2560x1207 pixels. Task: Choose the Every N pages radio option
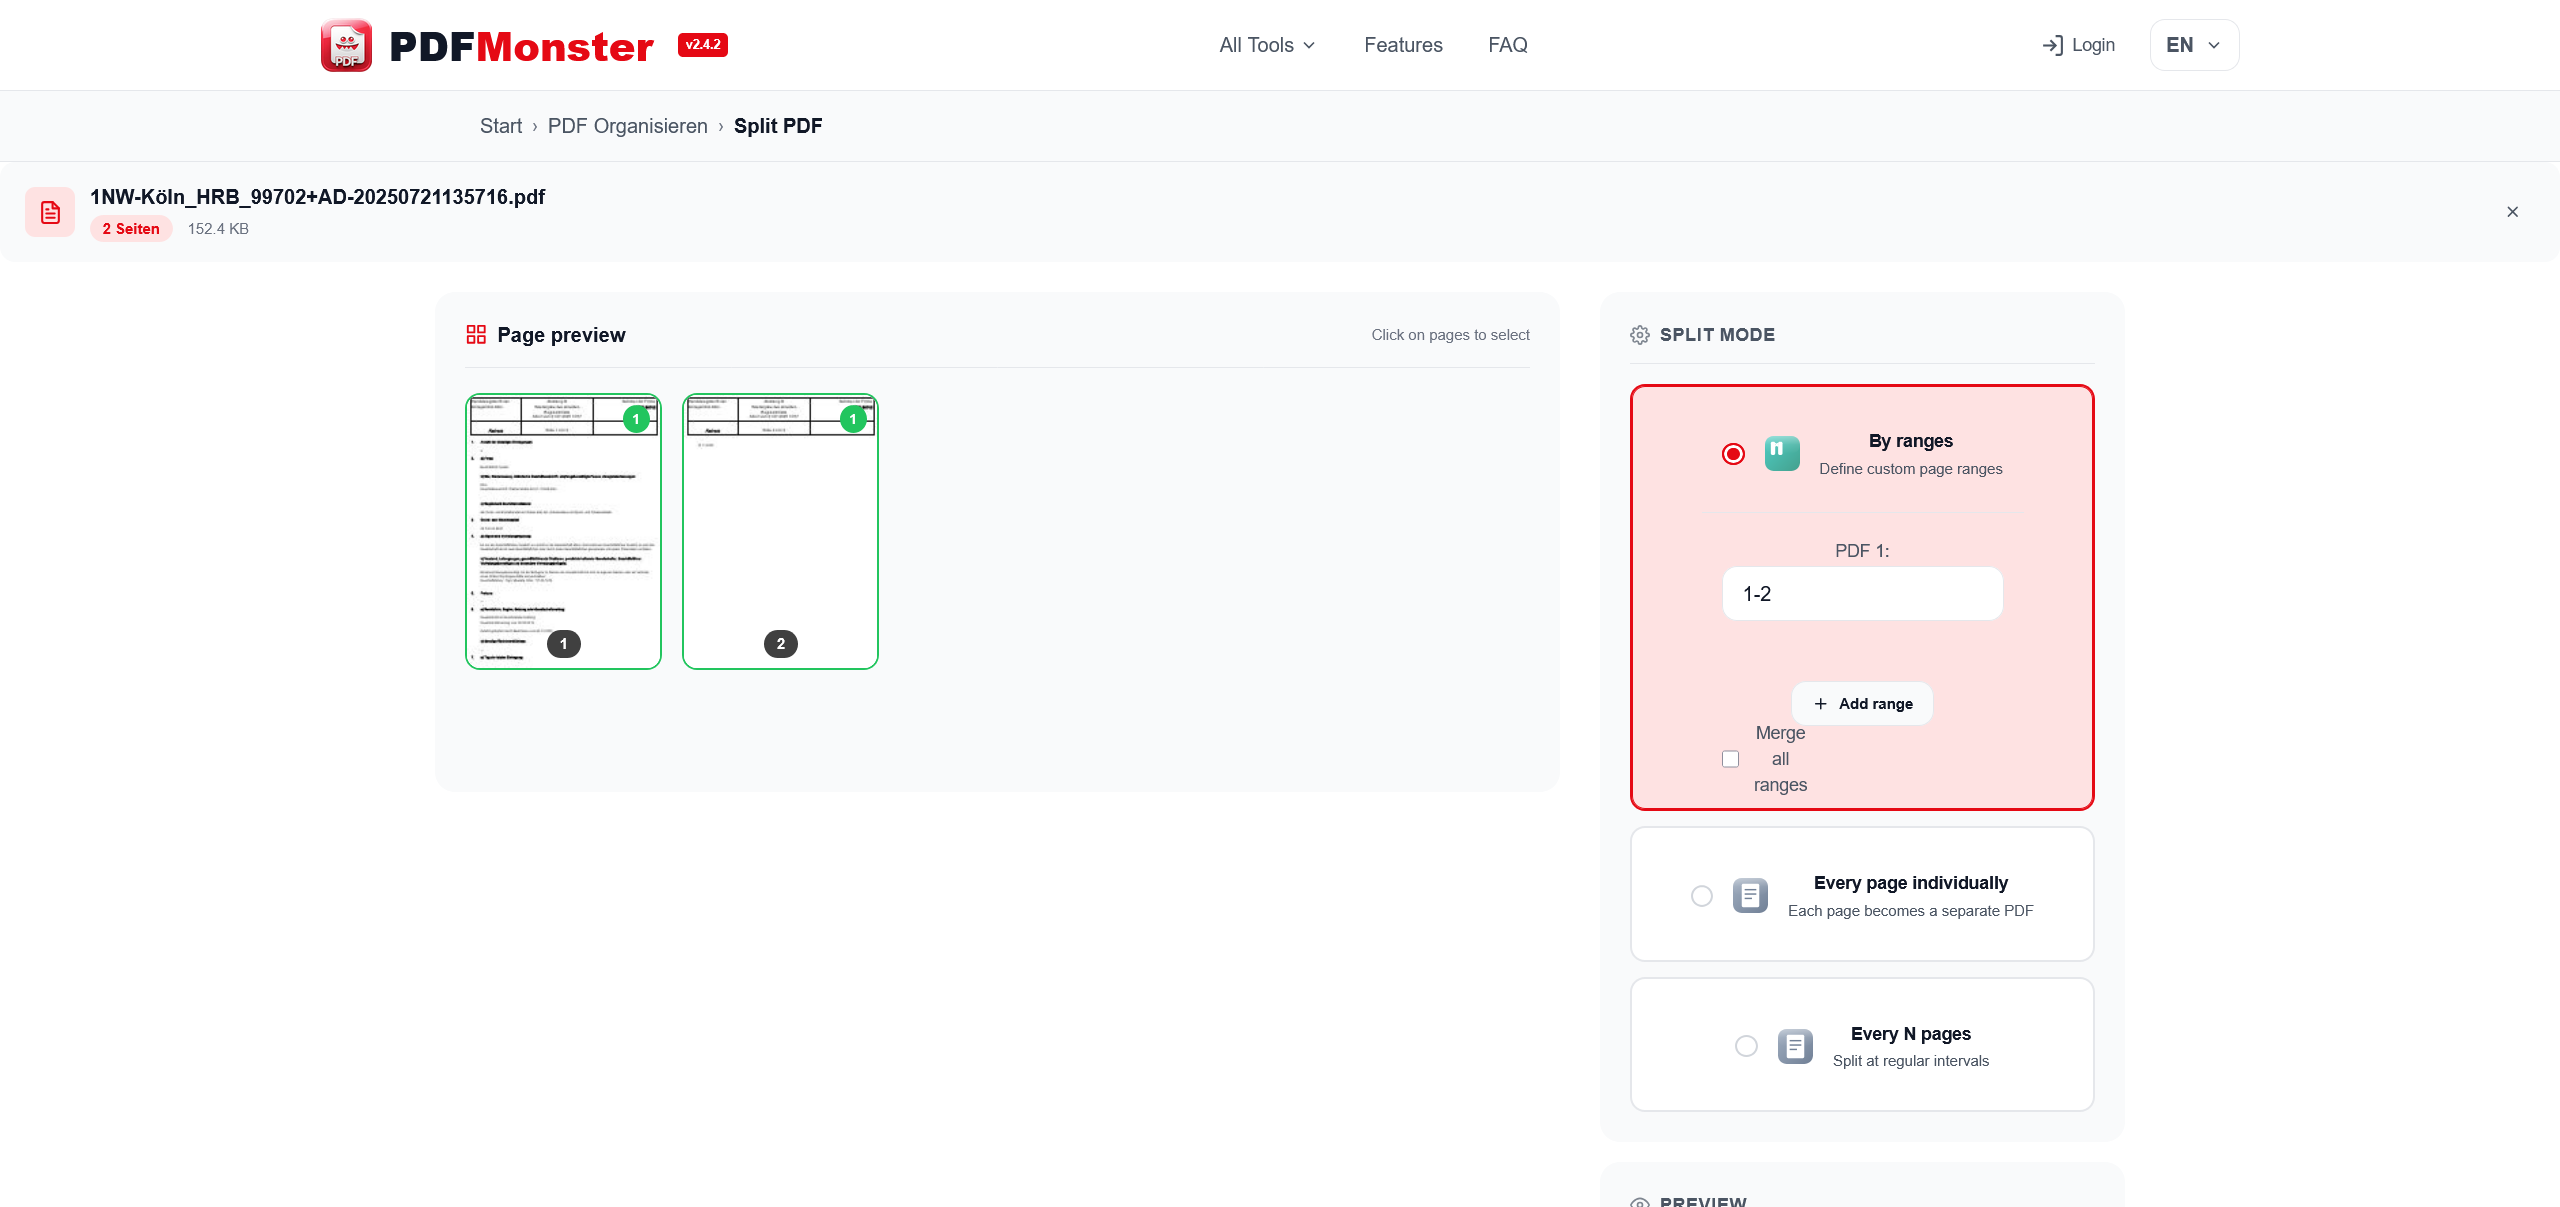(x=1746, y=1046)
